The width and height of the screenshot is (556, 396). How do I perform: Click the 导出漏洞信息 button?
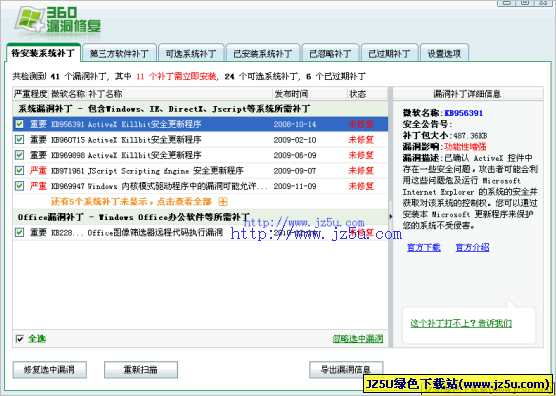click(x=346, y=370)
